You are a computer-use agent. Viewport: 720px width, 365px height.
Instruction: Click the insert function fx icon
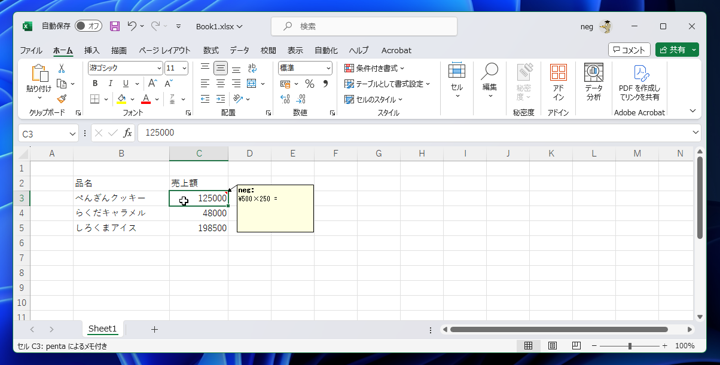[x=127, y=133]
